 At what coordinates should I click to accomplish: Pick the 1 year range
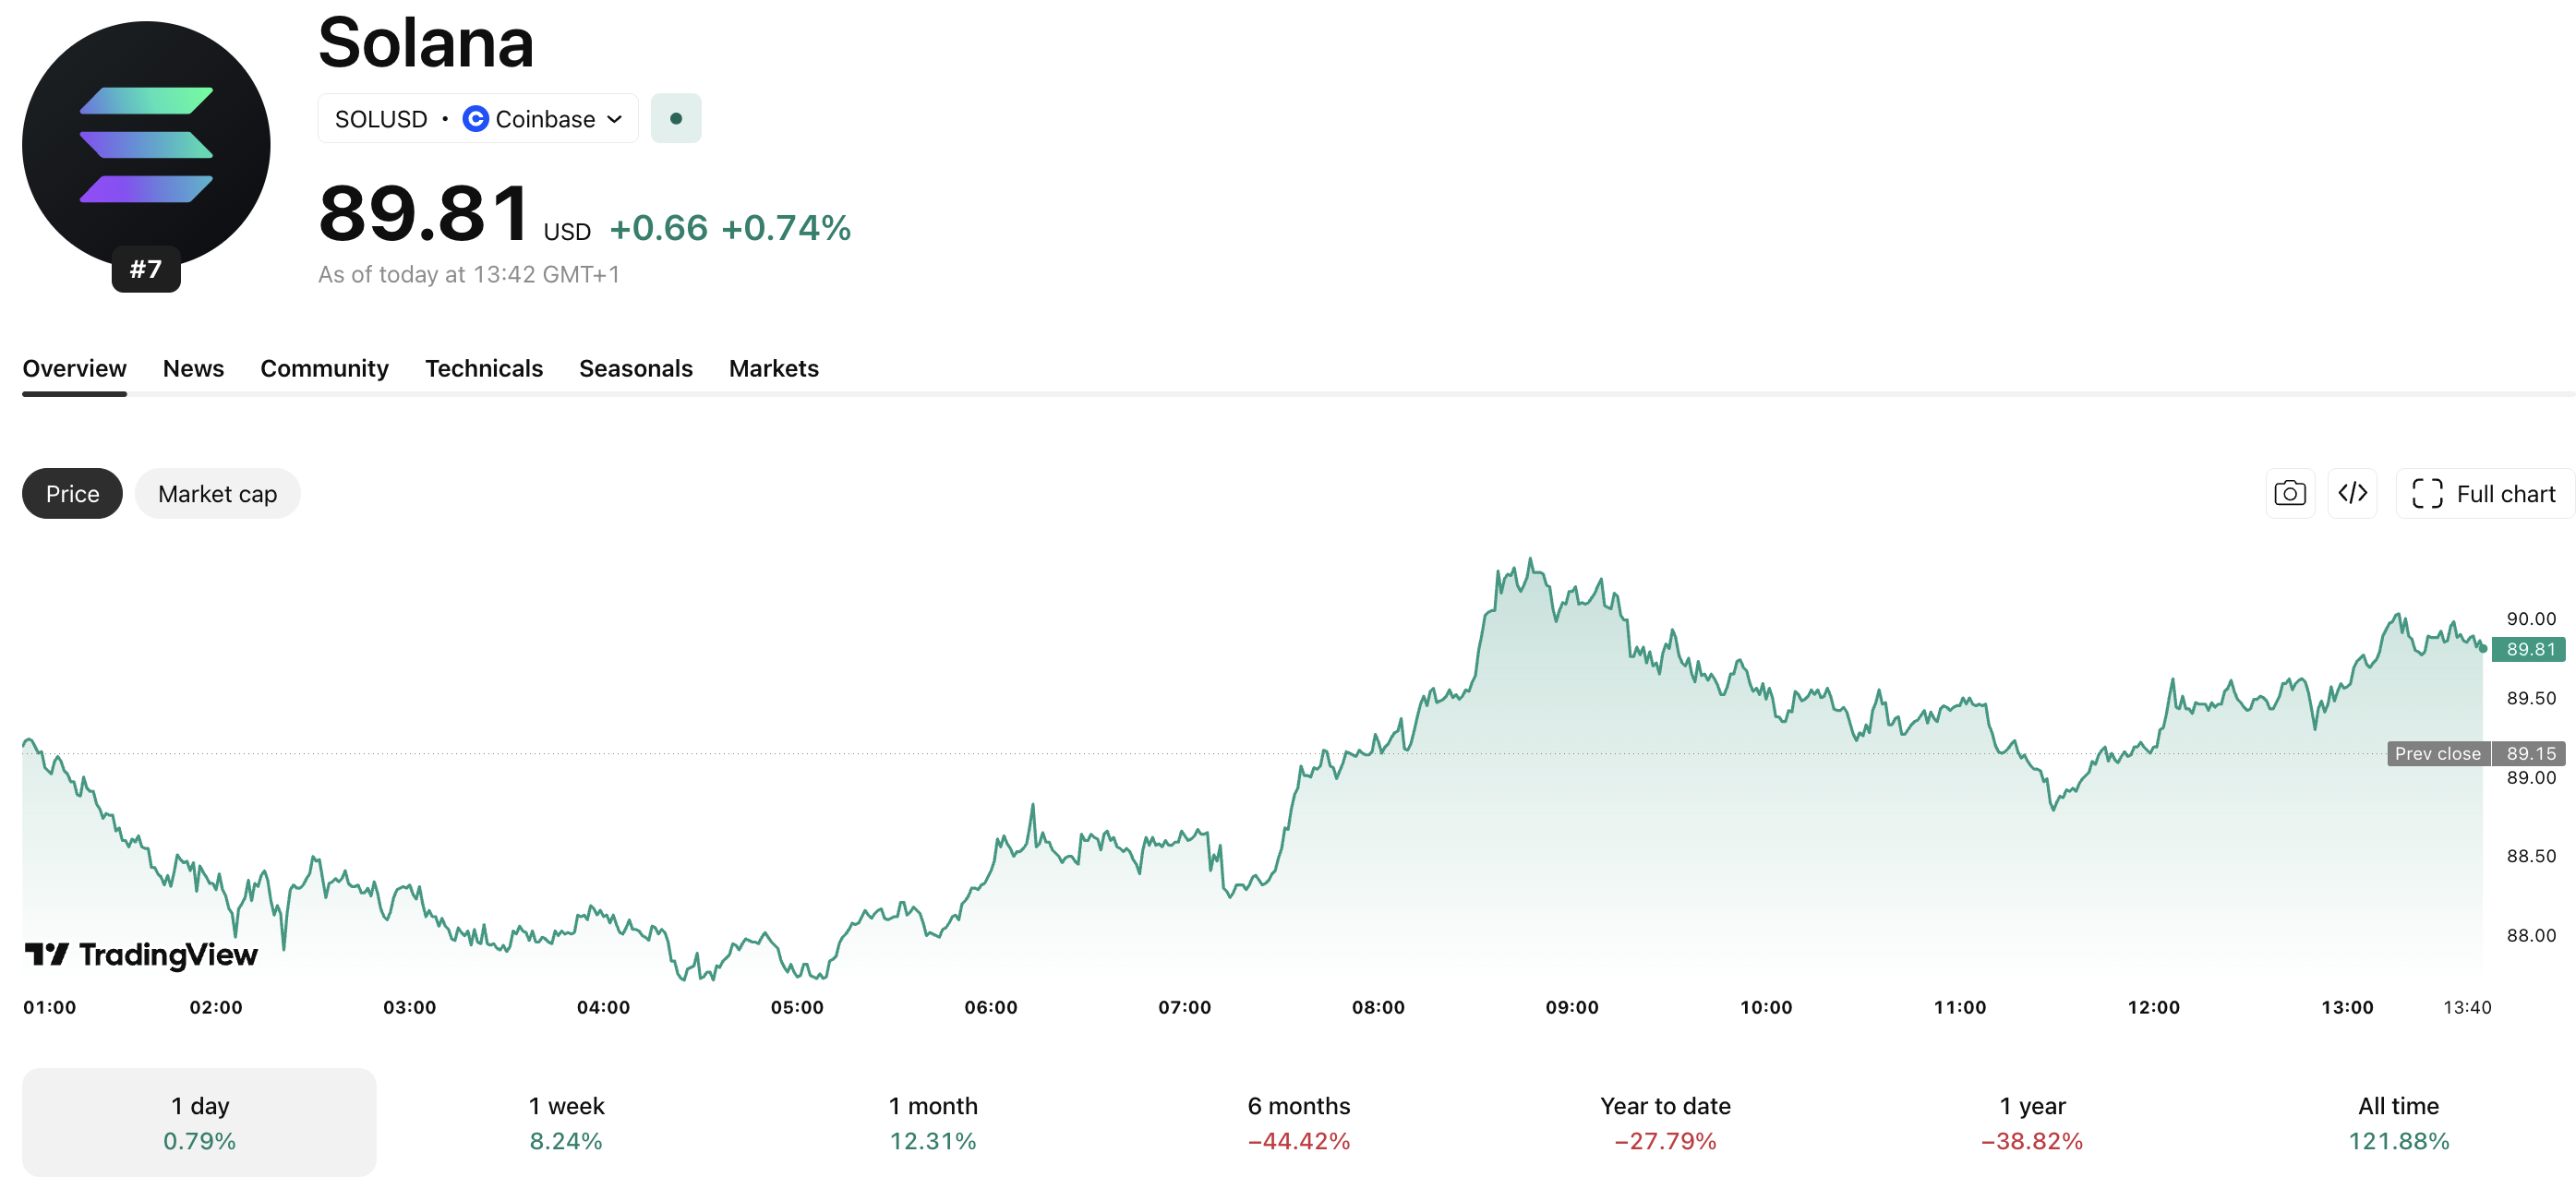(2032, 1123)
